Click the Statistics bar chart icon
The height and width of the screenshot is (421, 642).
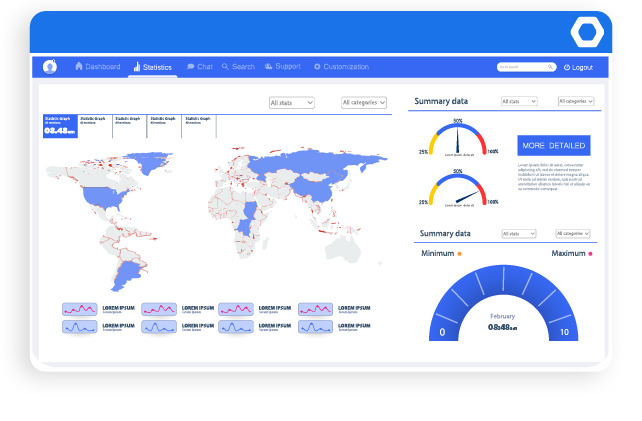[137, 67]
